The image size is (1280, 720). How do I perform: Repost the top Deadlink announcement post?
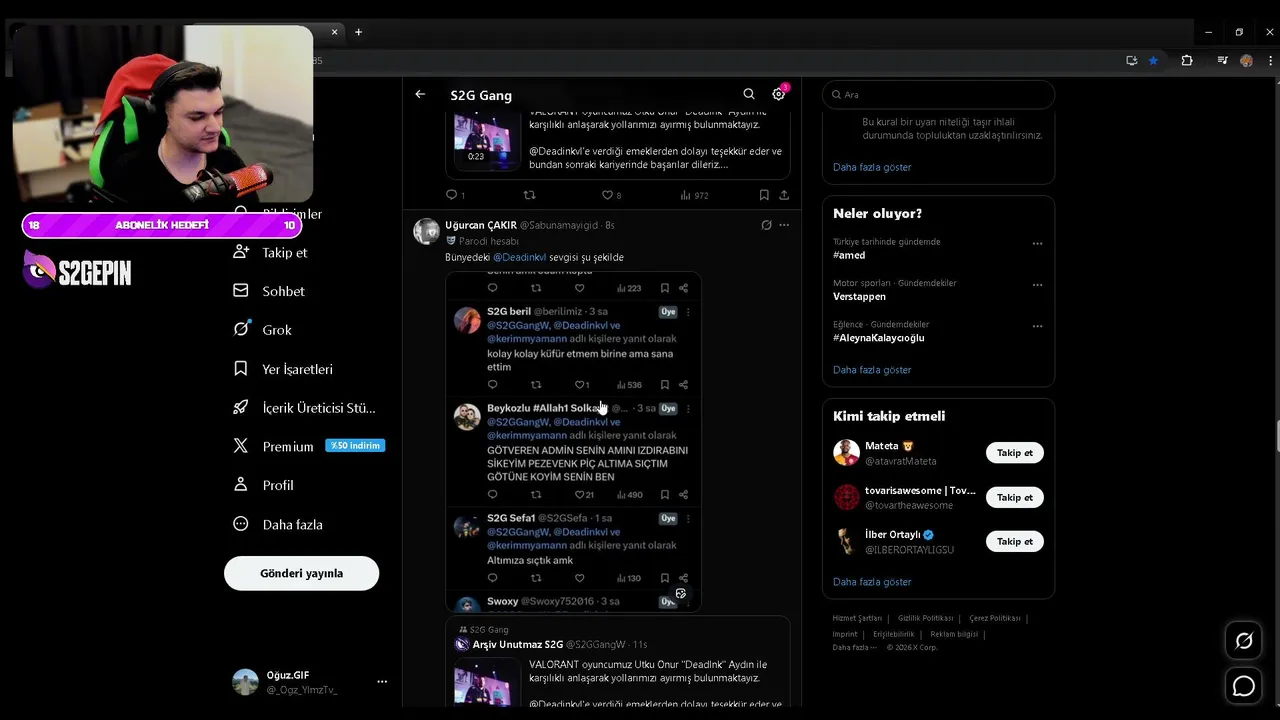click(530, 195)
